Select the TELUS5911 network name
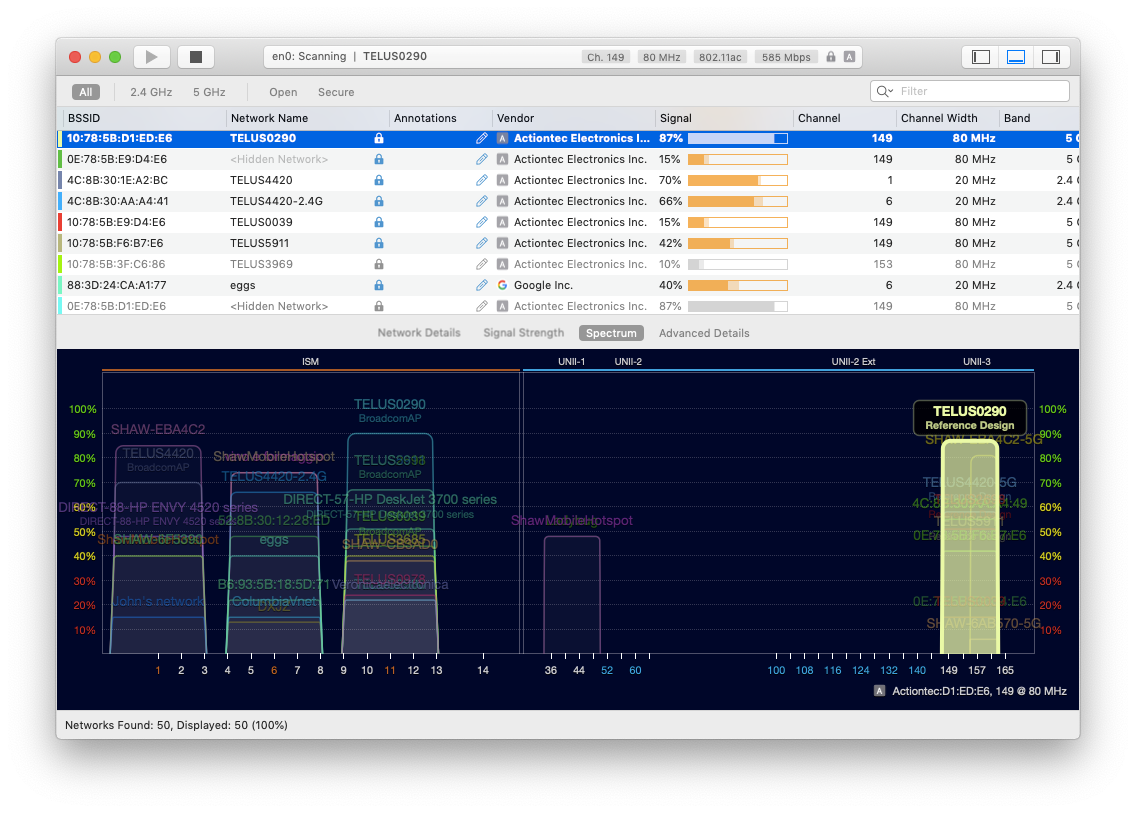The width and height of the screenshot is (1136, 813). tap(259, 243)
